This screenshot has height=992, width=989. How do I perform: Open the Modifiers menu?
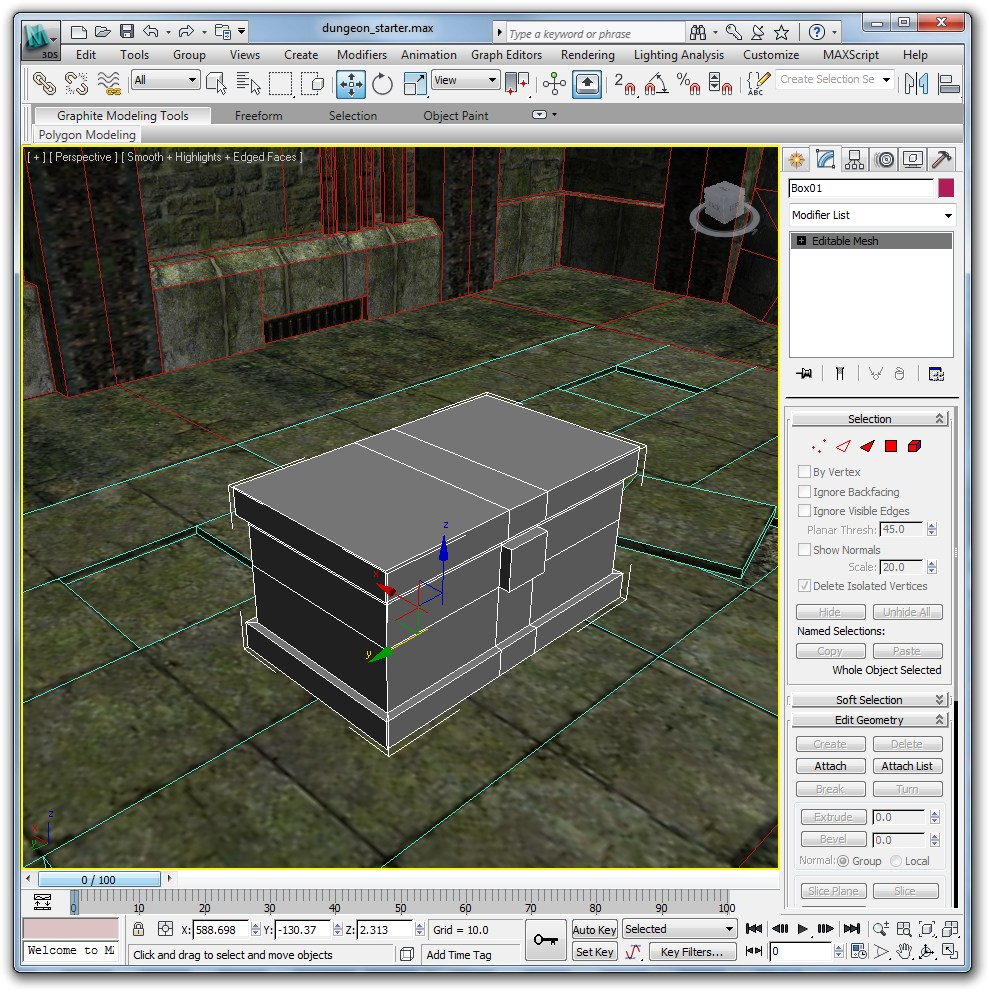coord(362,55)
